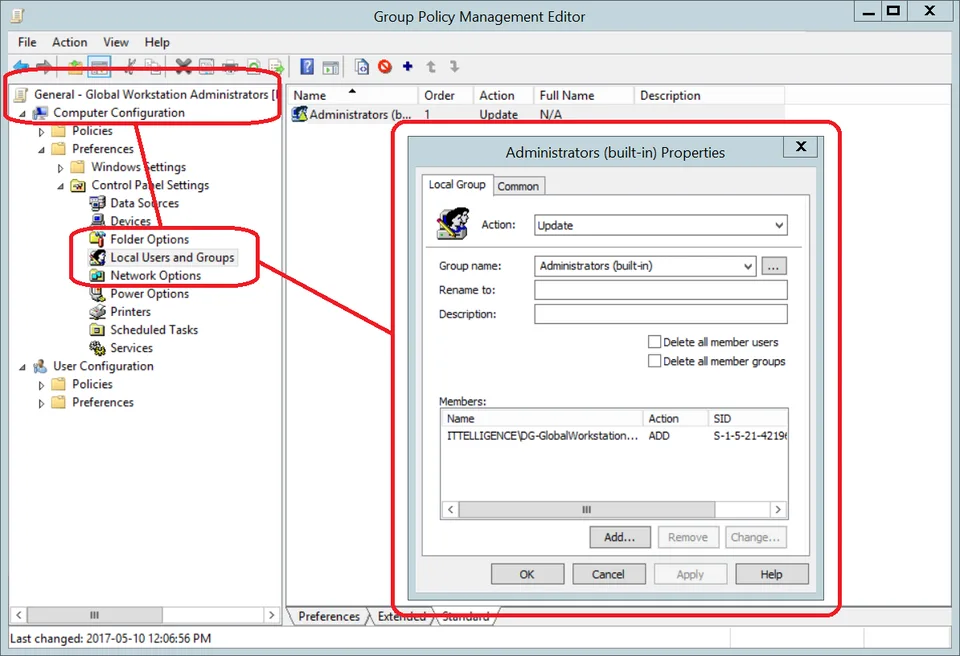Click OK in the Properties dialog
Image resolution: width=960 pixels, height=656 pixels.
527,575
